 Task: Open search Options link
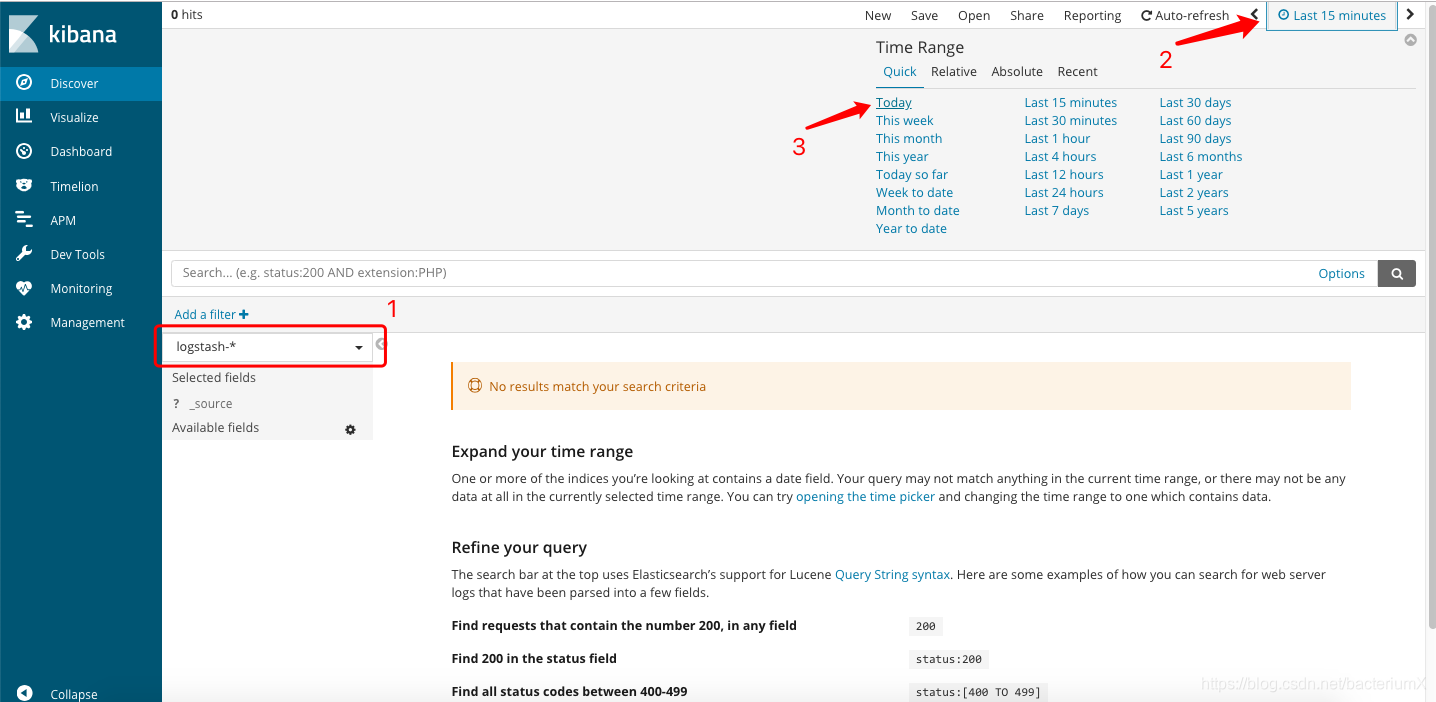point(1341,273)
